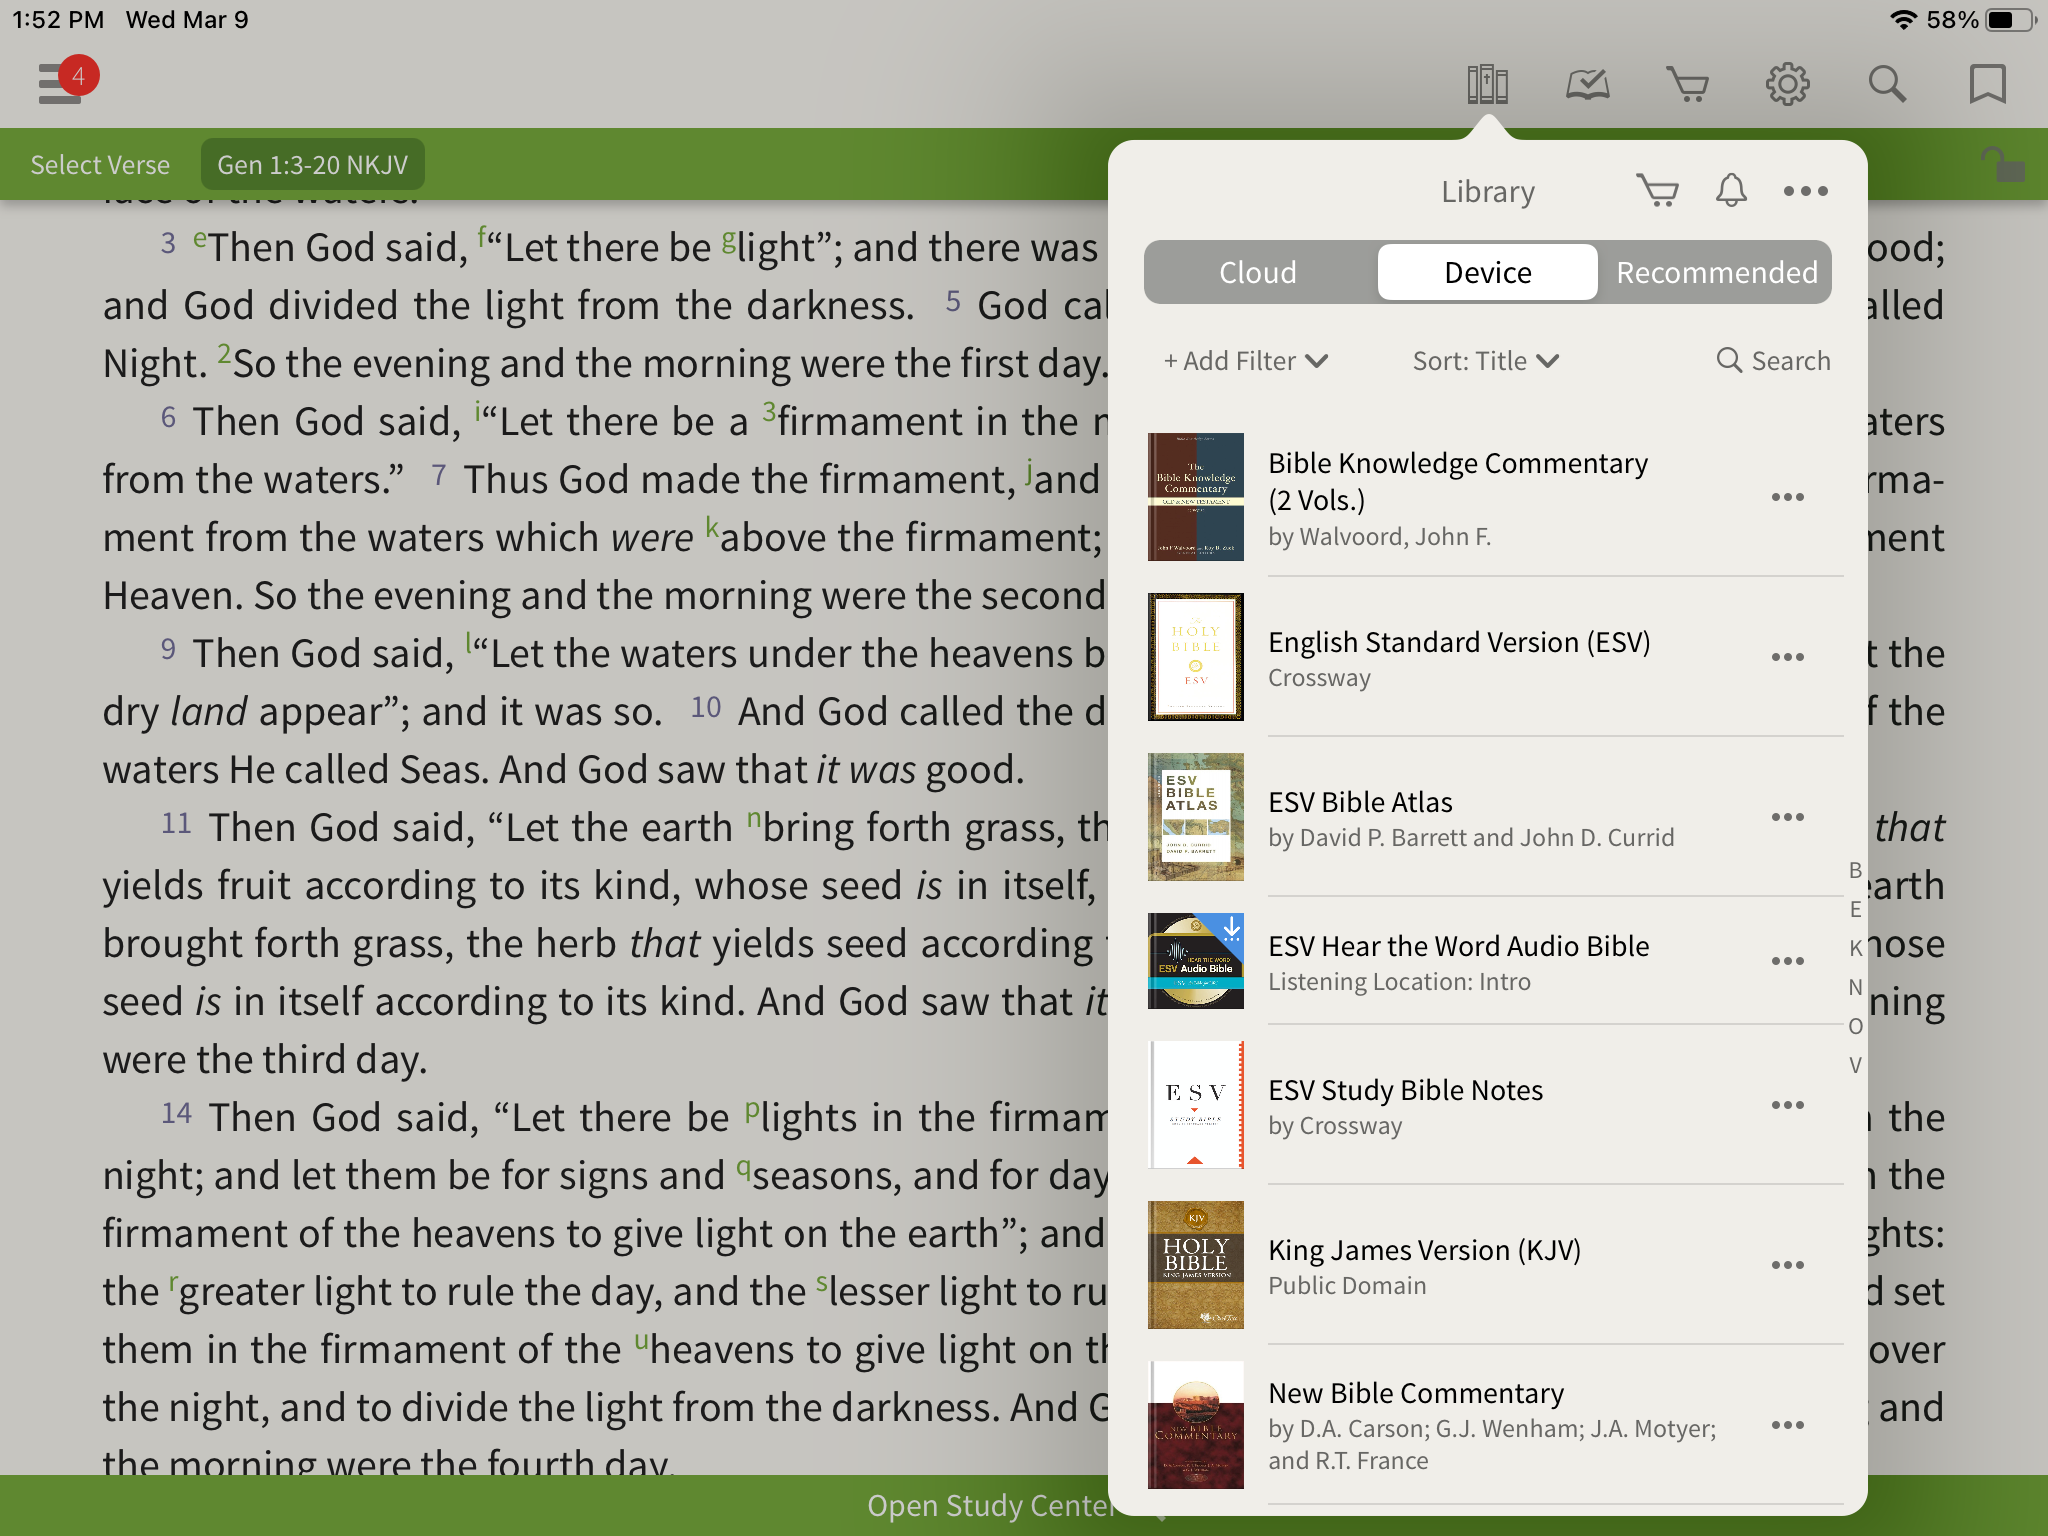Tap the Wi-Fi icon in the status bar
Viewport: 2048px width, 1536px height.
point(1903,20)
